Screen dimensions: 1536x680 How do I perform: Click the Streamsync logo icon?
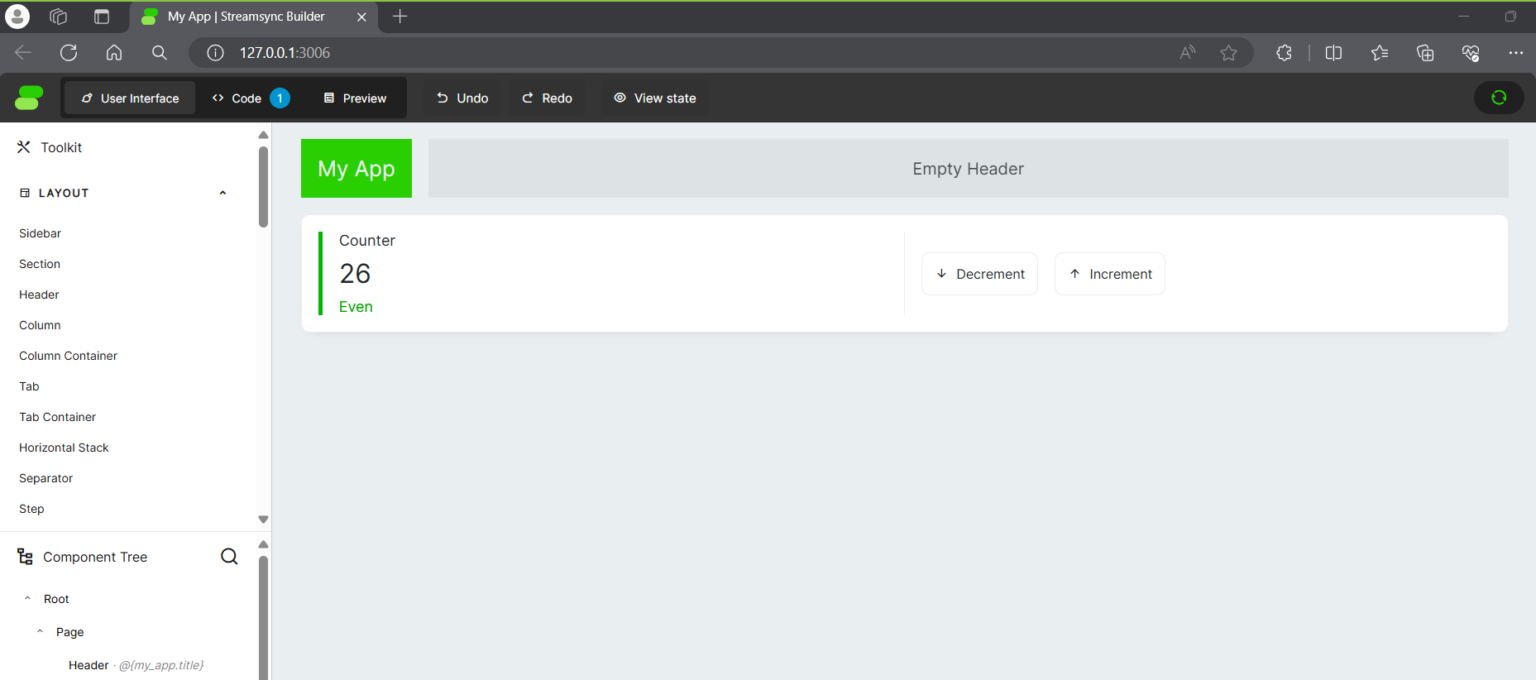(29, 98)
